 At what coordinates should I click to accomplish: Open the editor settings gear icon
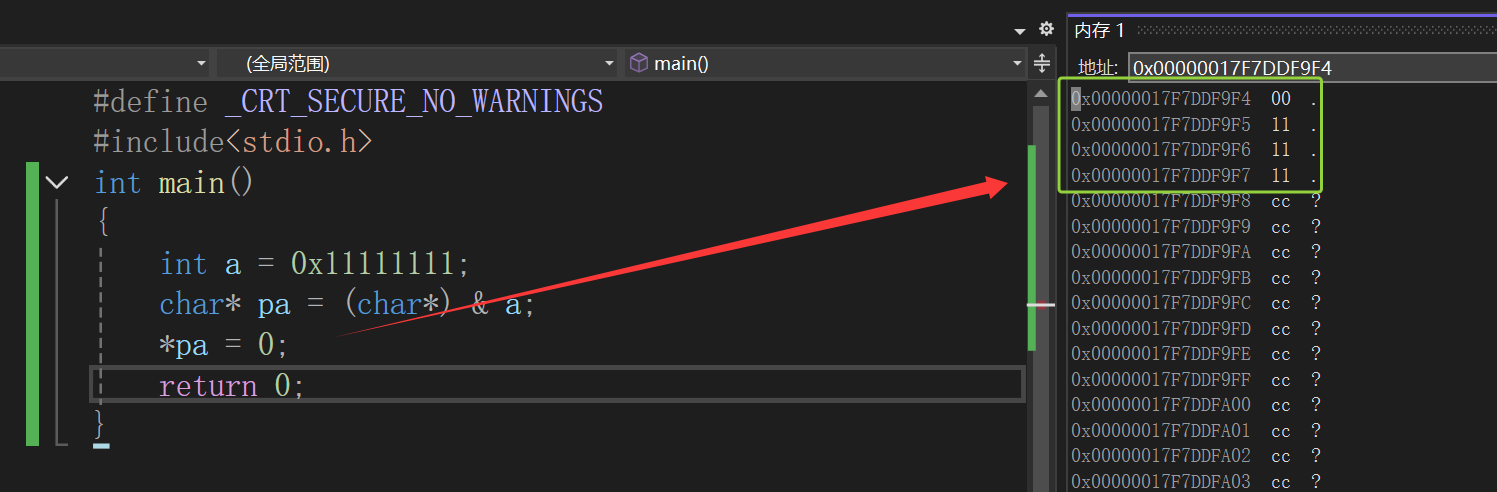1046,29
